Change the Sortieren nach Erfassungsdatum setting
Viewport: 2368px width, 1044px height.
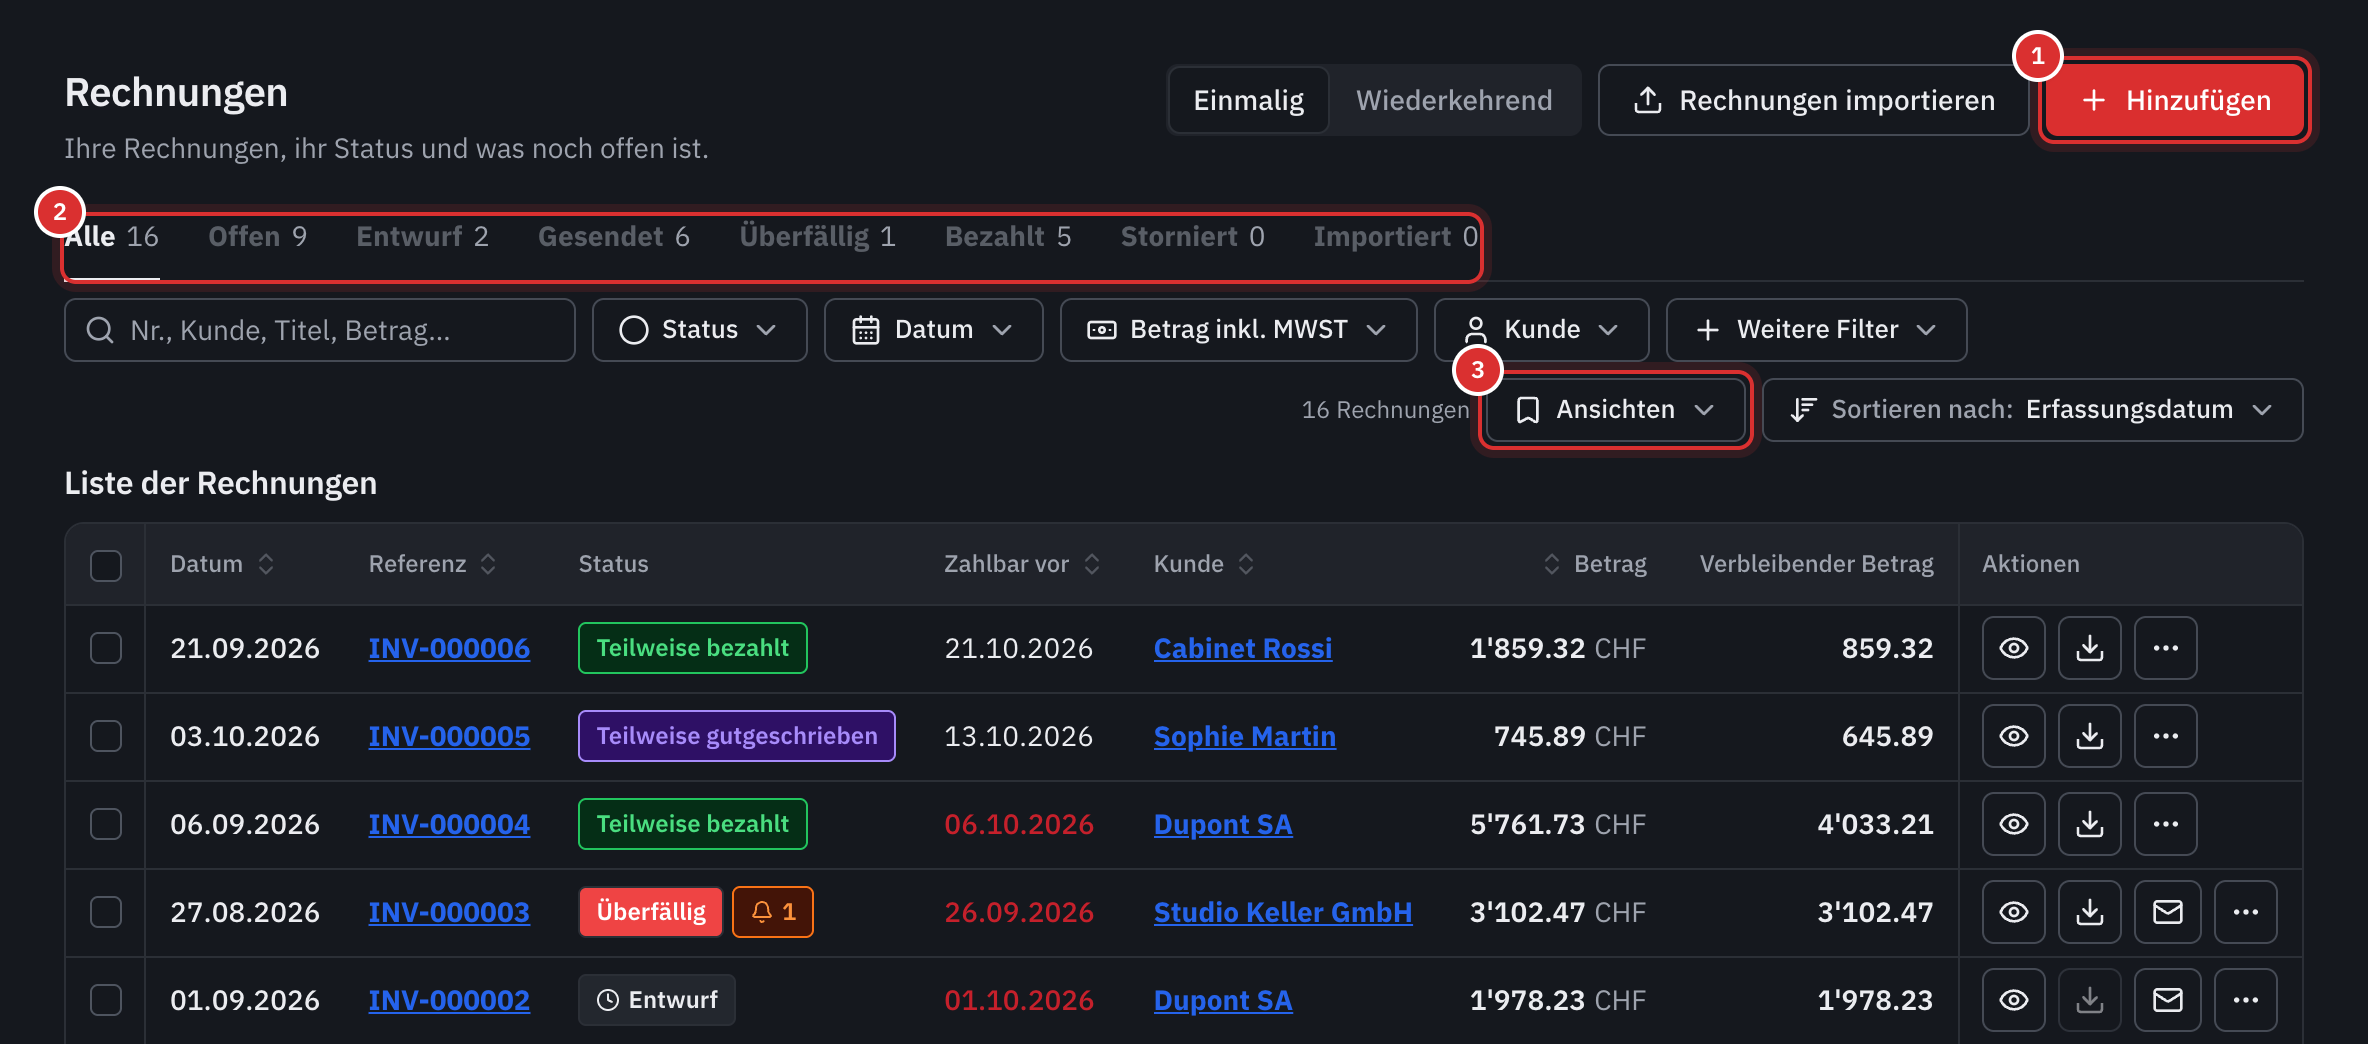[x=2032, y=410]
